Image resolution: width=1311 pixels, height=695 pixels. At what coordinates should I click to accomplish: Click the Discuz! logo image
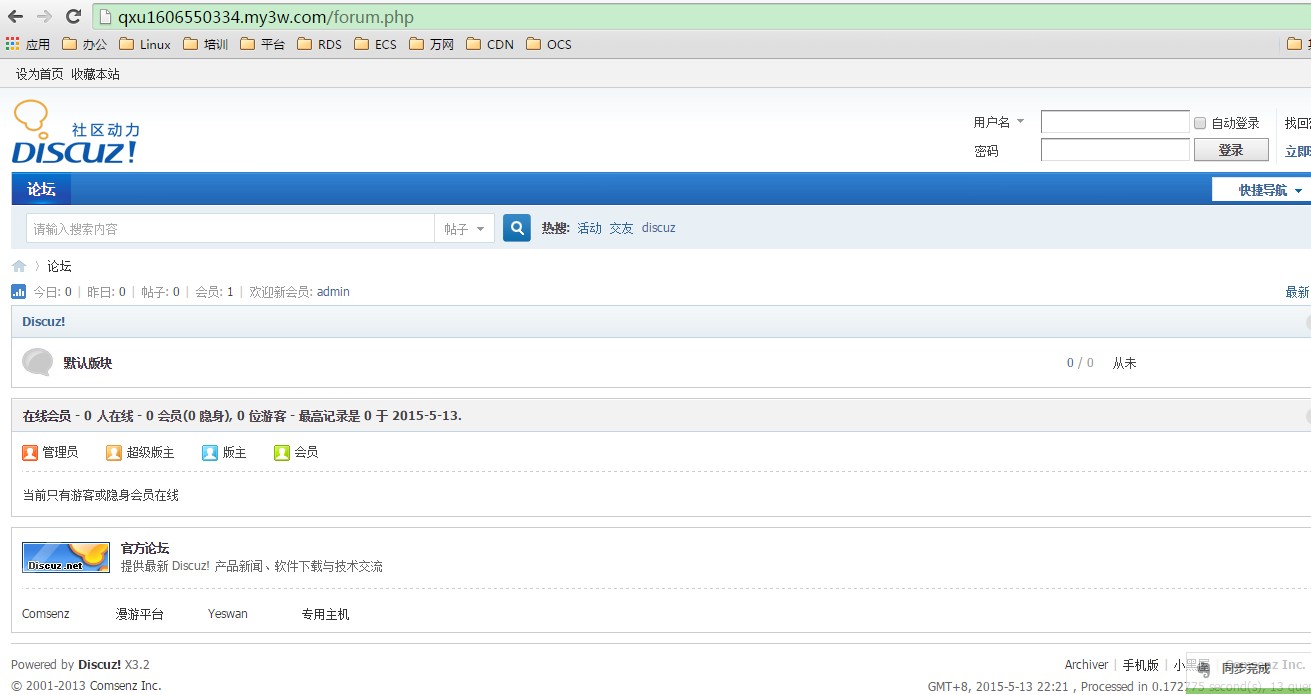click(x=76, y=132)
